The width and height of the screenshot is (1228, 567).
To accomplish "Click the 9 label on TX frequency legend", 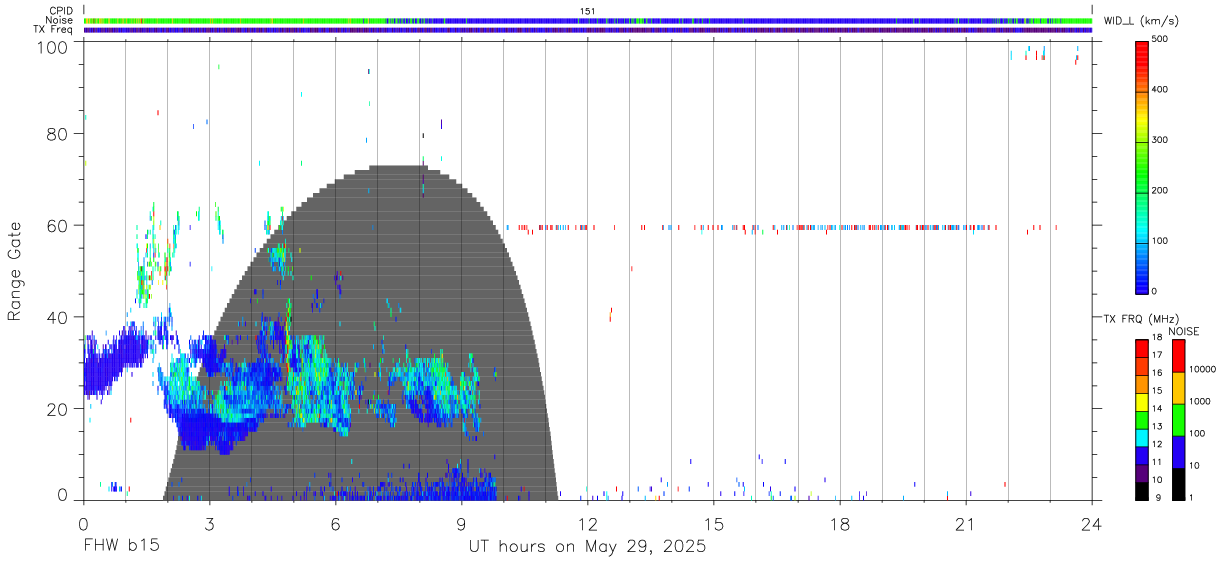I will coord(1157,497).
